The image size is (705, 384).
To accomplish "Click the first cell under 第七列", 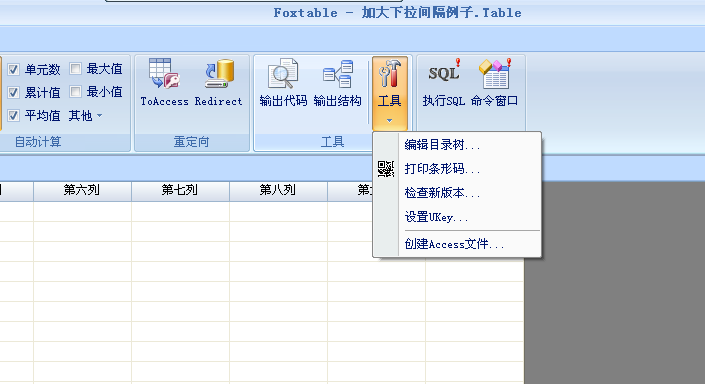I will pyautogui.click(x=180, y=211).
